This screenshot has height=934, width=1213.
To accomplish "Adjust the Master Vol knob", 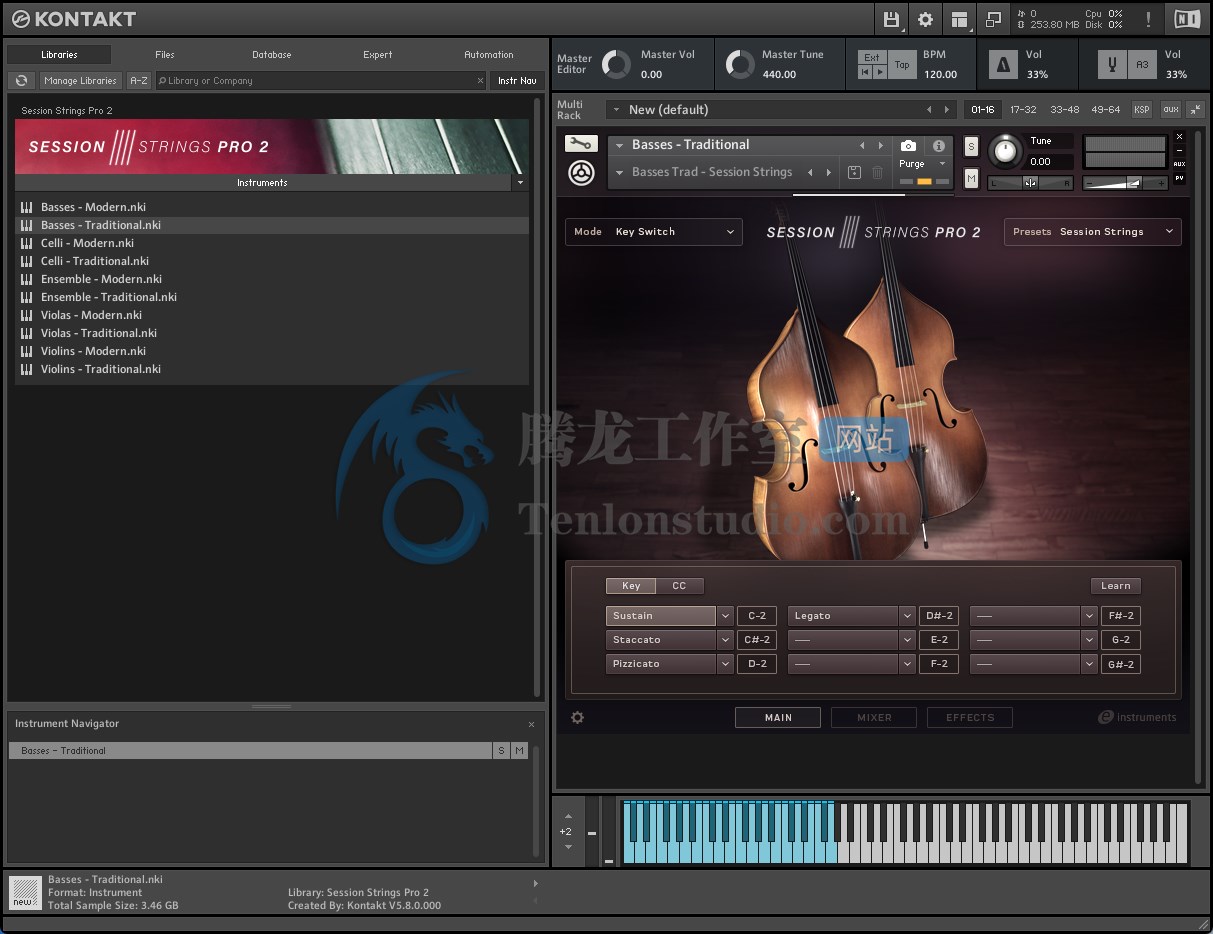I will (616, 65).
